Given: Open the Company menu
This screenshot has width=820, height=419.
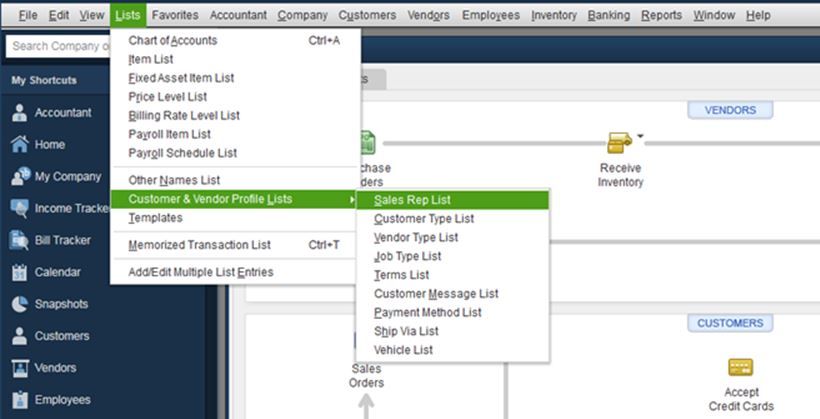Looking at the screenshot, I should [303, 16].
